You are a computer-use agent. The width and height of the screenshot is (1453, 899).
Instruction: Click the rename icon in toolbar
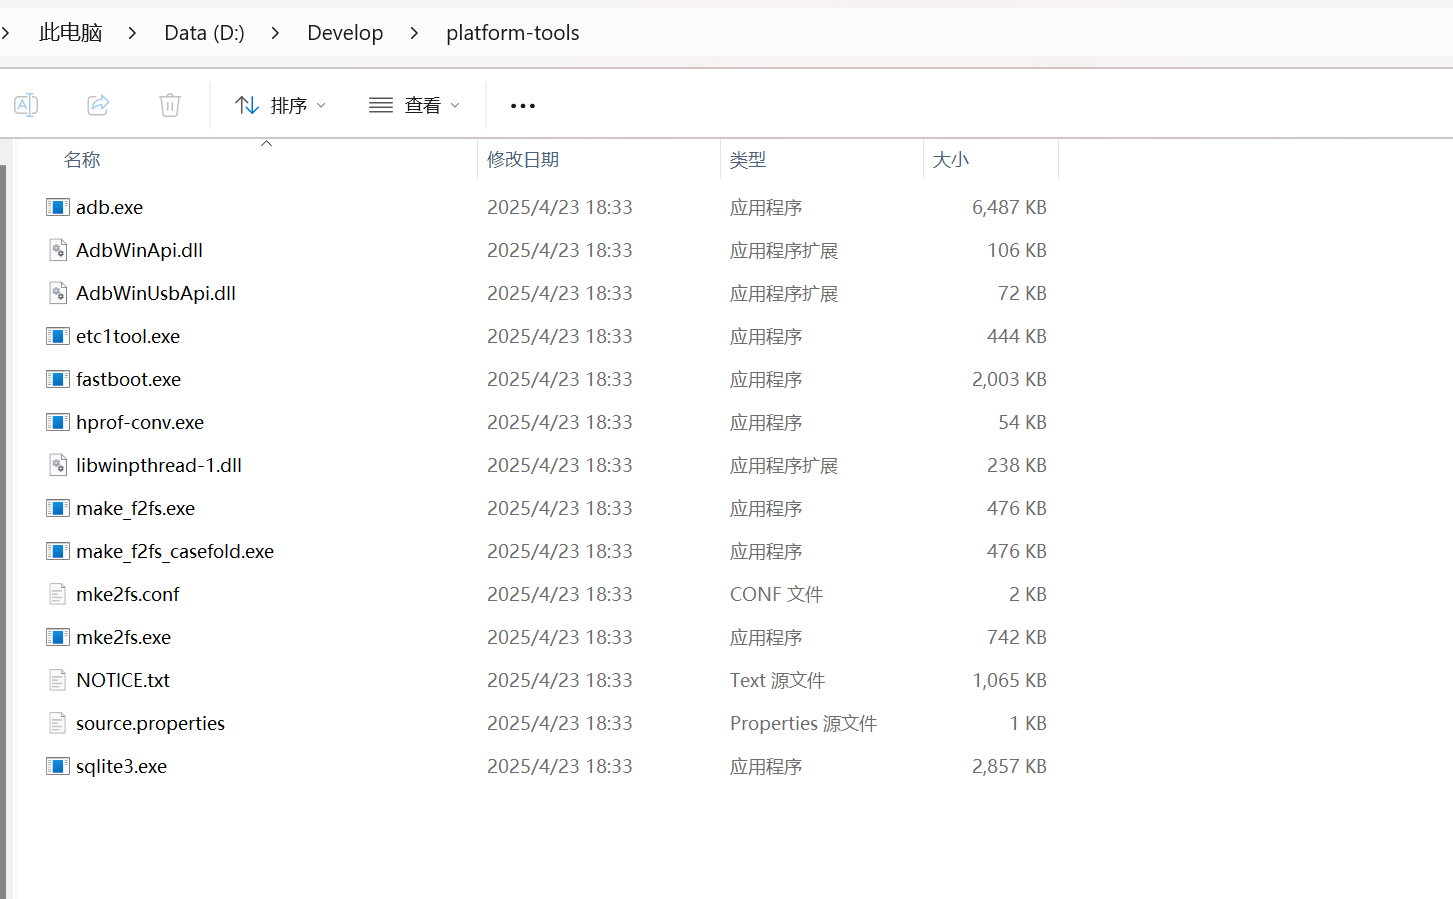26,105
